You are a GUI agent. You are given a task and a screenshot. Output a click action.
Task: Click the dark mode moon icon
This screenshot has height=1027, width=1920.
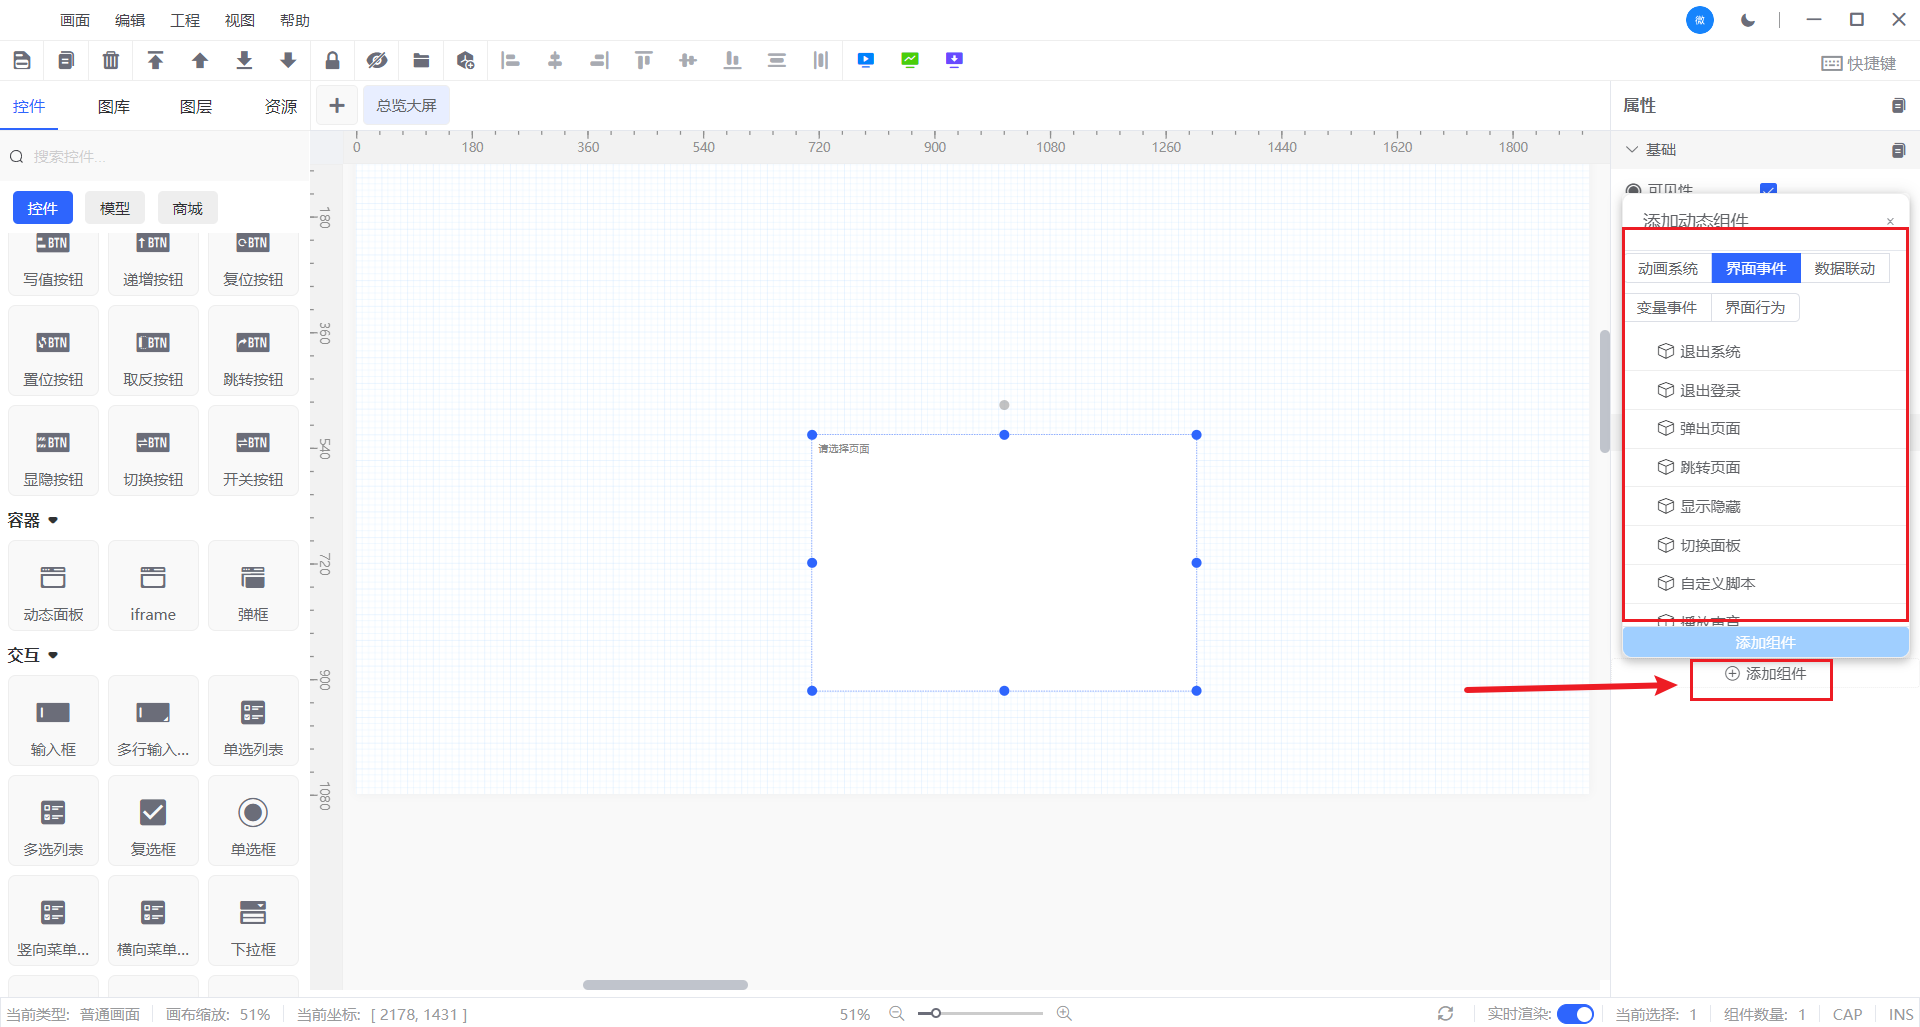pos(1748,20)
